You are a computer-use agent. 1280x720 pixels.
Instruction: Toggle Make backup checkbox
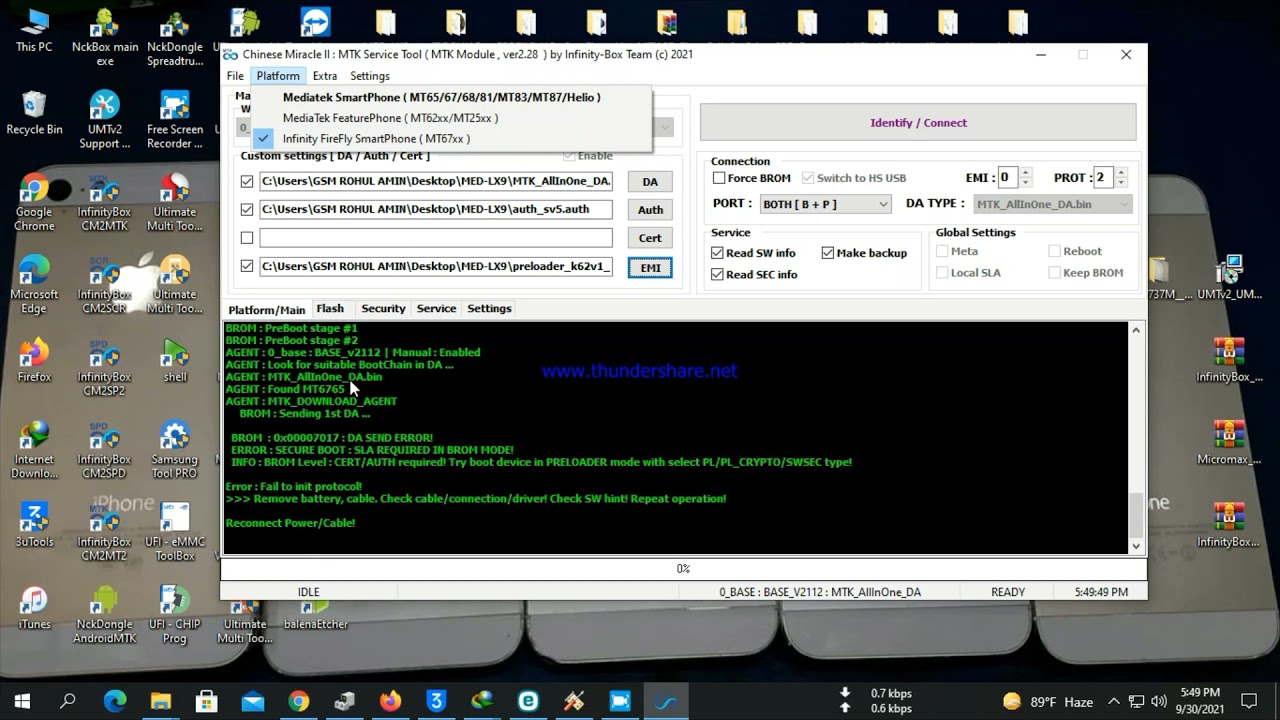click(x=828, y=253)
